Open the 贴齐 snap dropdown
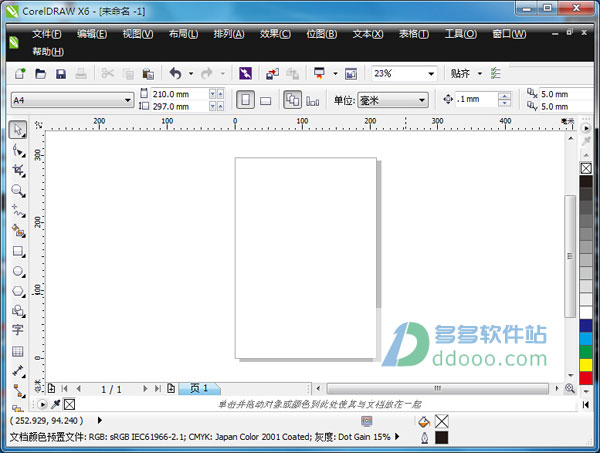Image resolution: width=600 pixels, height=453 pixels. tap(479, 73)
